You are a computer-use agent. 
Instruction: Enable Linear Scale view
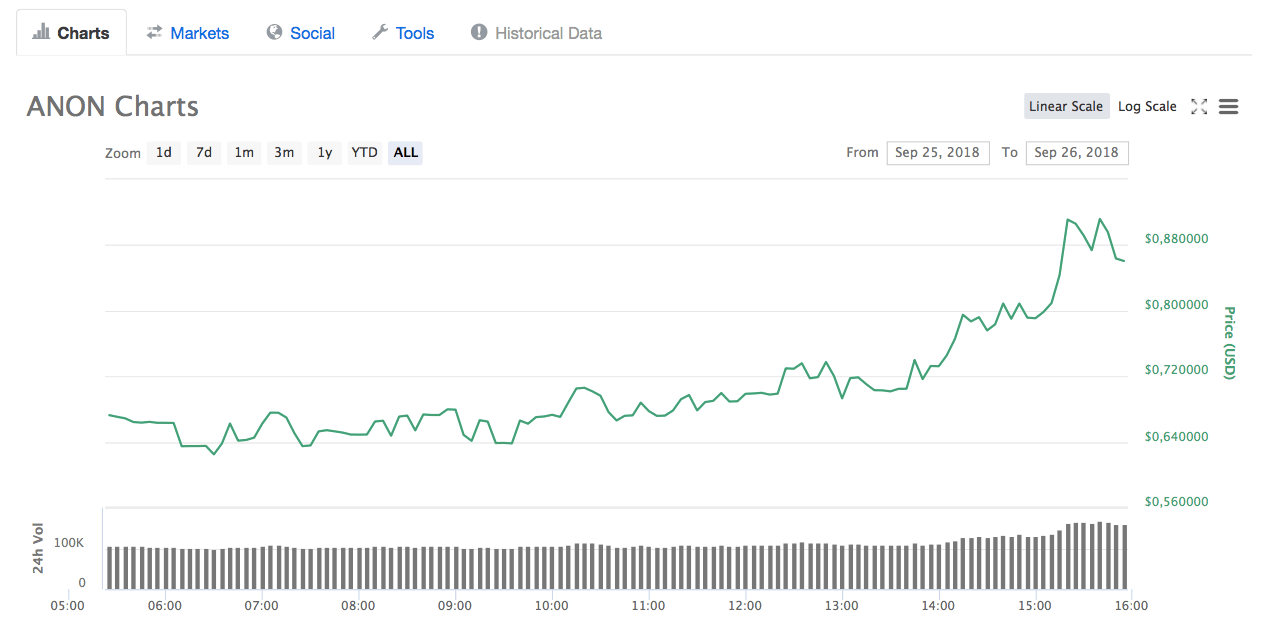point(1066,107)
